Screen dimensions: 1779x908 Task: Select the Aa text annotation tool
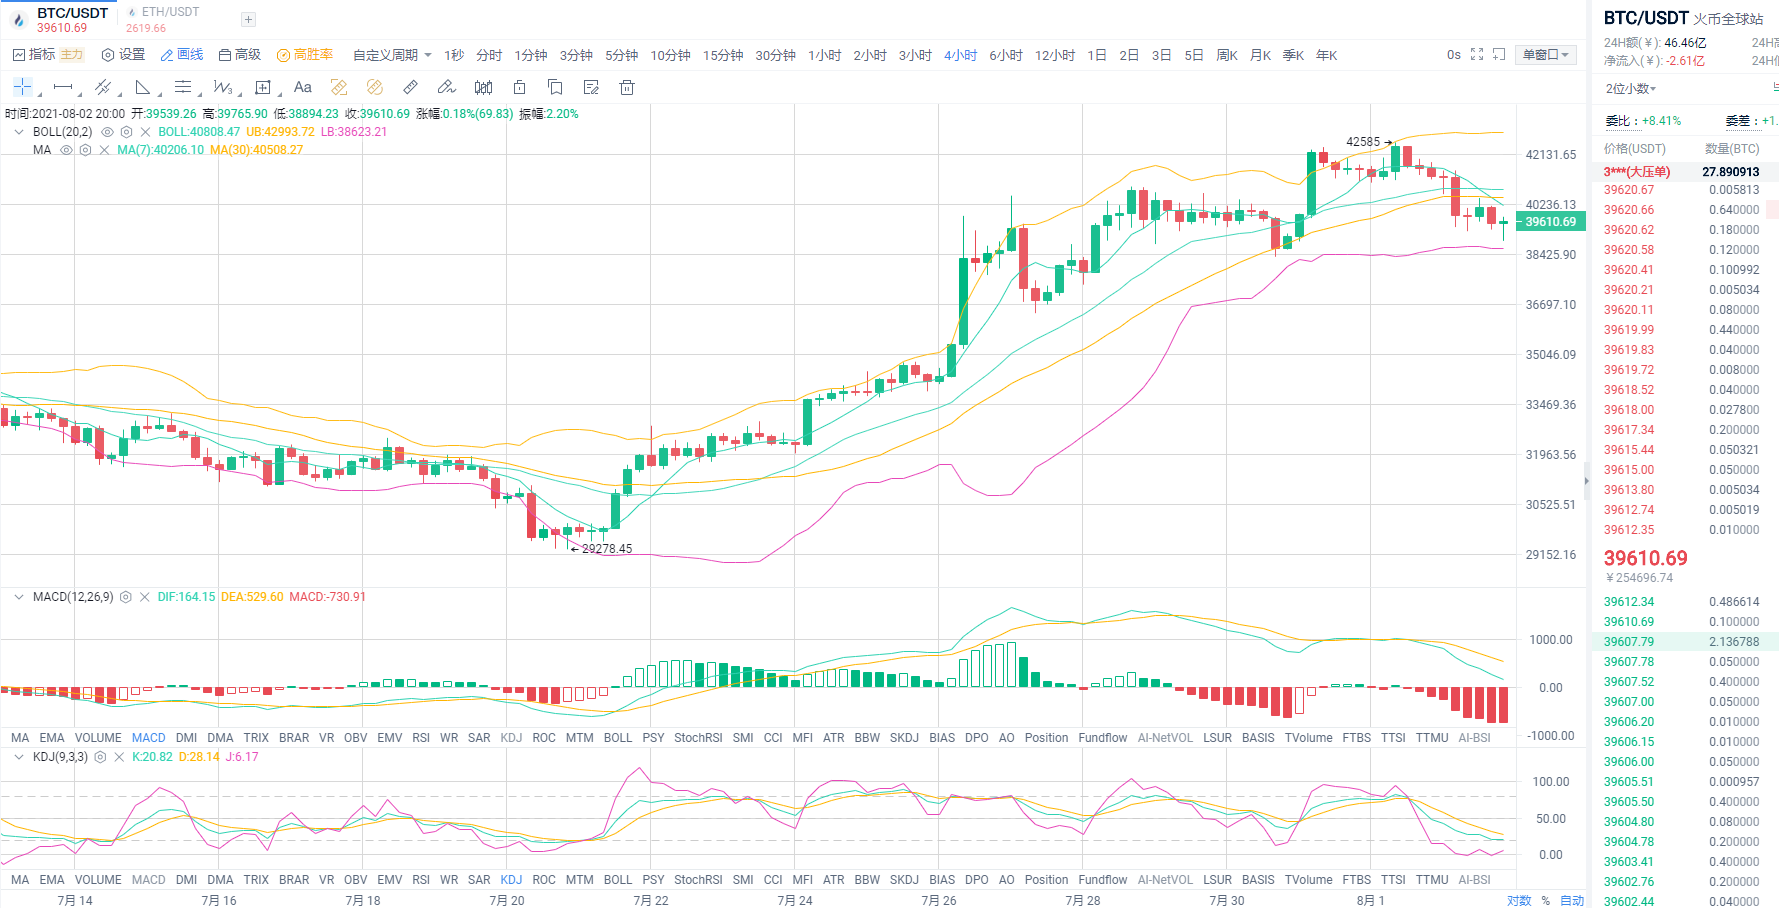click(303, 87)
